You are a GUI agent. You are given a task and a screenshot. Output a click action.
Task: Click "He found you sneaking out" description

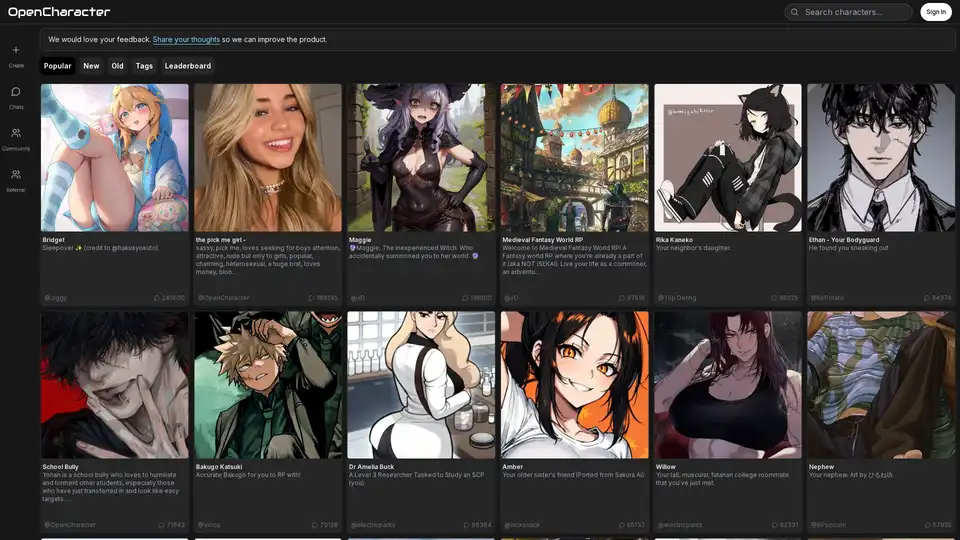click(x=849, y=248)
